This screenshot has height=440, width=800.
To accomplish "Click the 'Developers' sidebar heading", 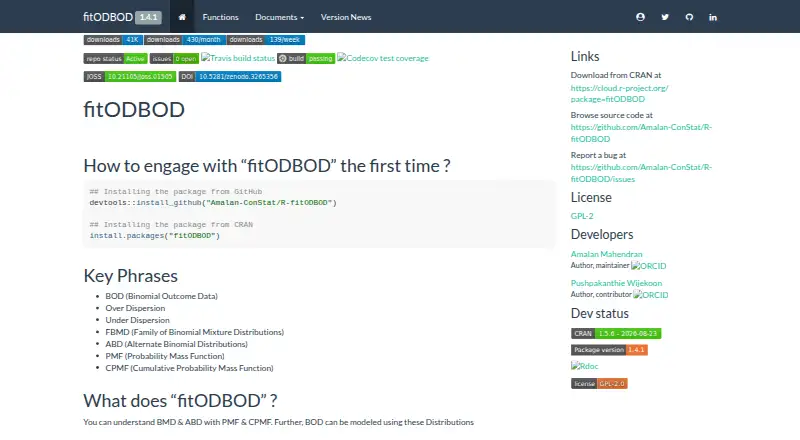I will pyautogui.click(x=602, y=234).
